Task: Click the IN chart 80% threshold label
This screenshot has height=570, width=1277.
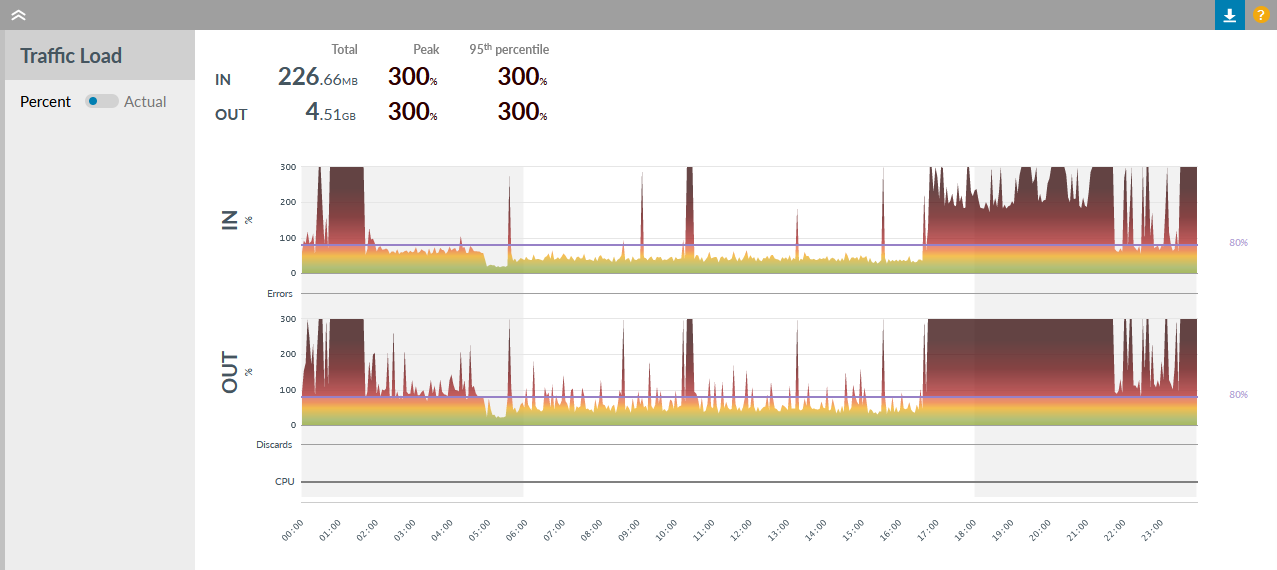Action: click(1238, 243)
